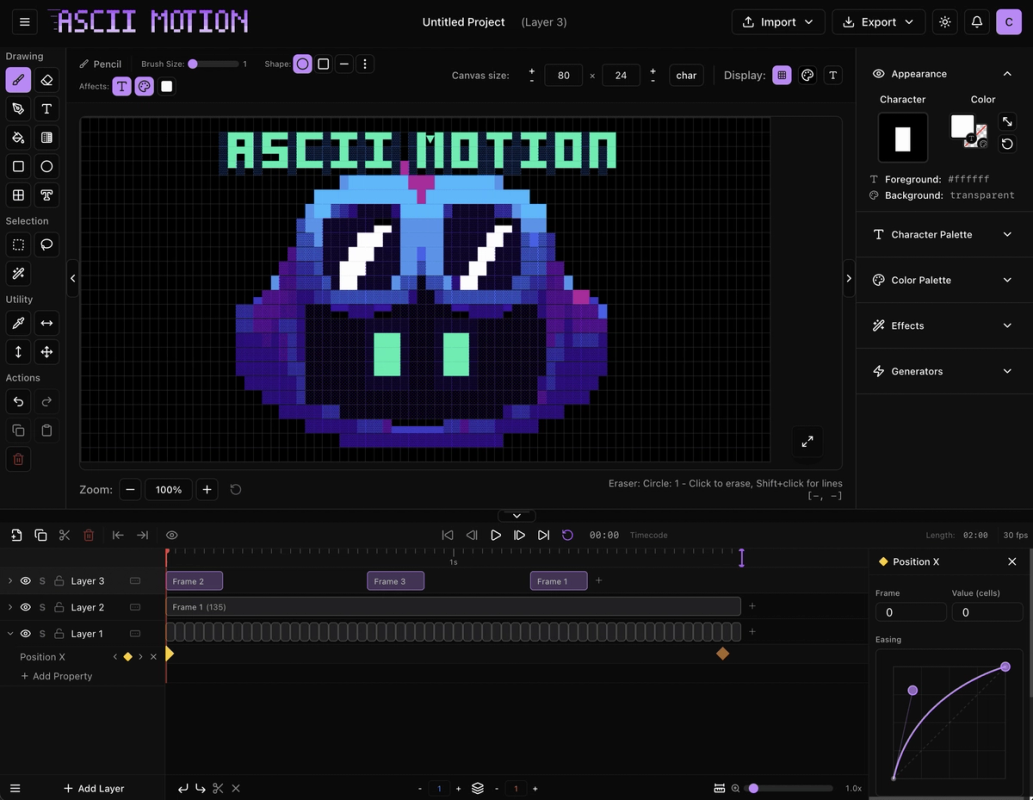Adjust the Brush Size slider

(214, 64)
